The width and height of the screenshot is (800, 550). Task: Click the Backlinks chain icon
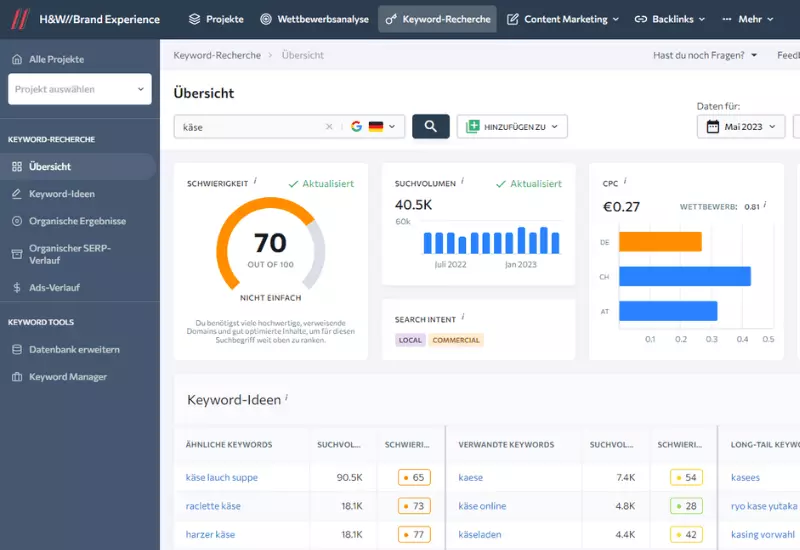coord(640,19)
